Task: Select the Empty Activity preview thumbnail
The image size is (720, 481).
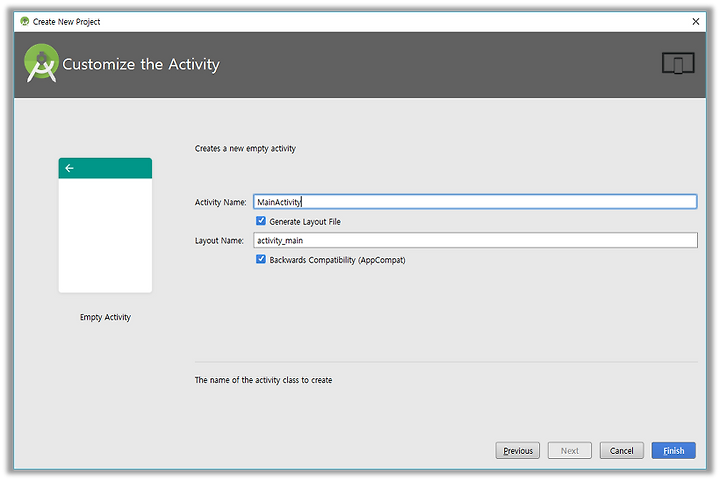Action: [x=105, y=225]
